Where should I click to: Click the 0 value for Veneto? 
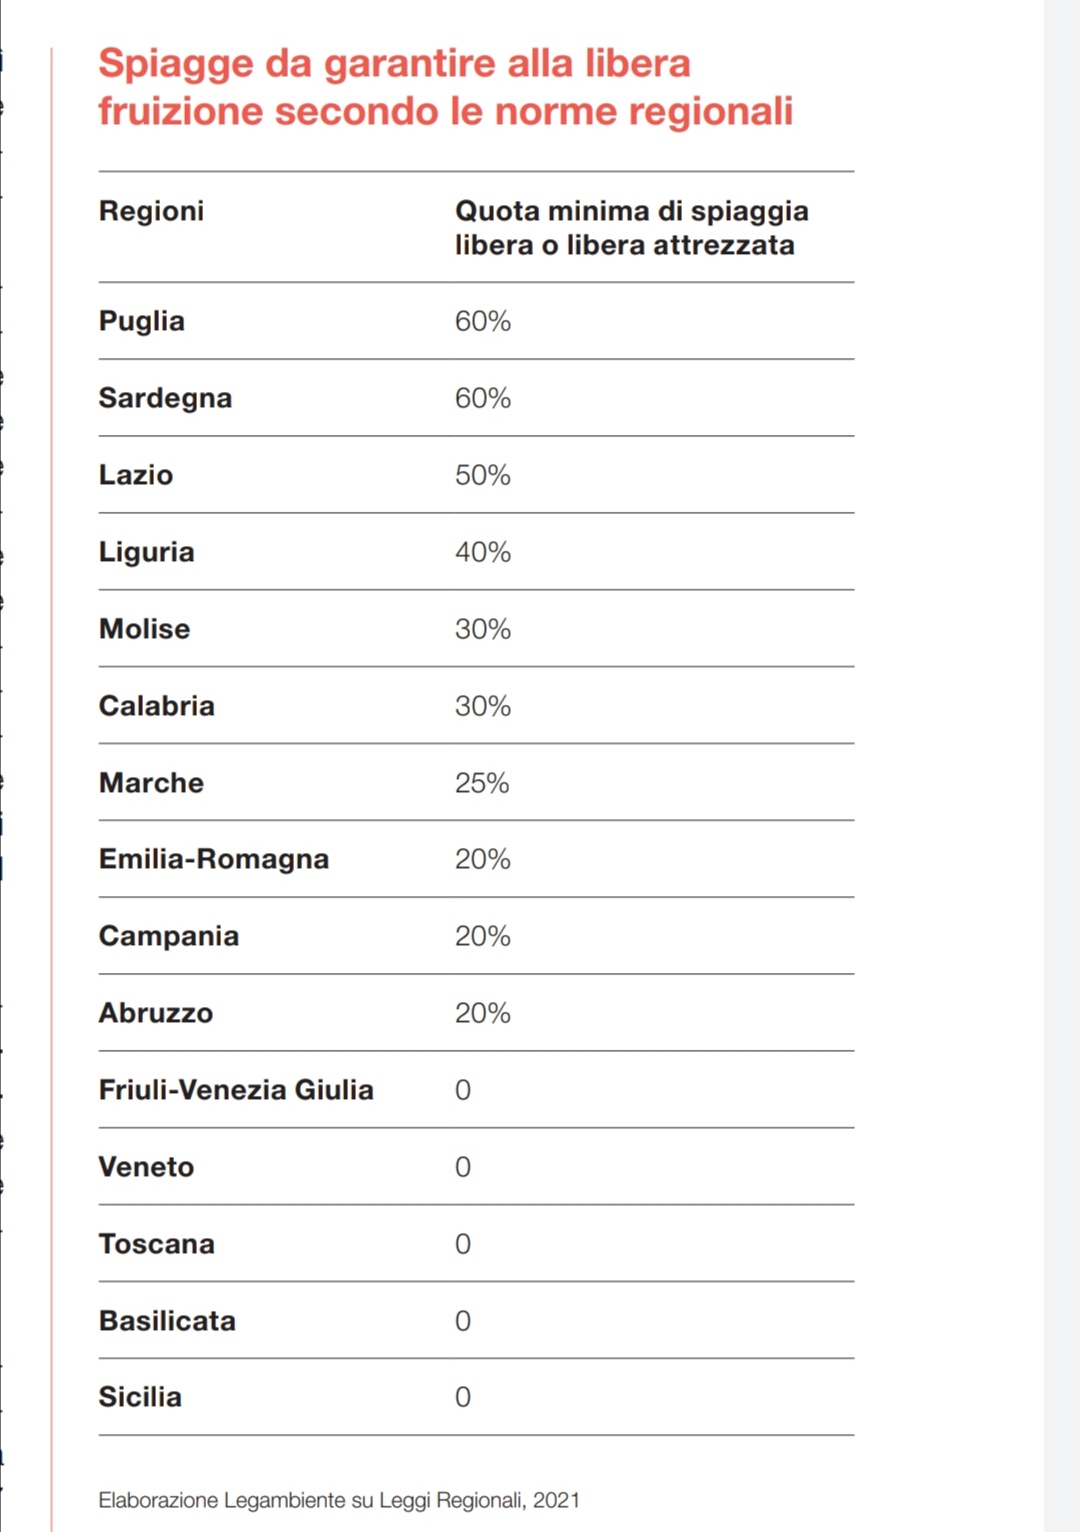pos(463,1167)
